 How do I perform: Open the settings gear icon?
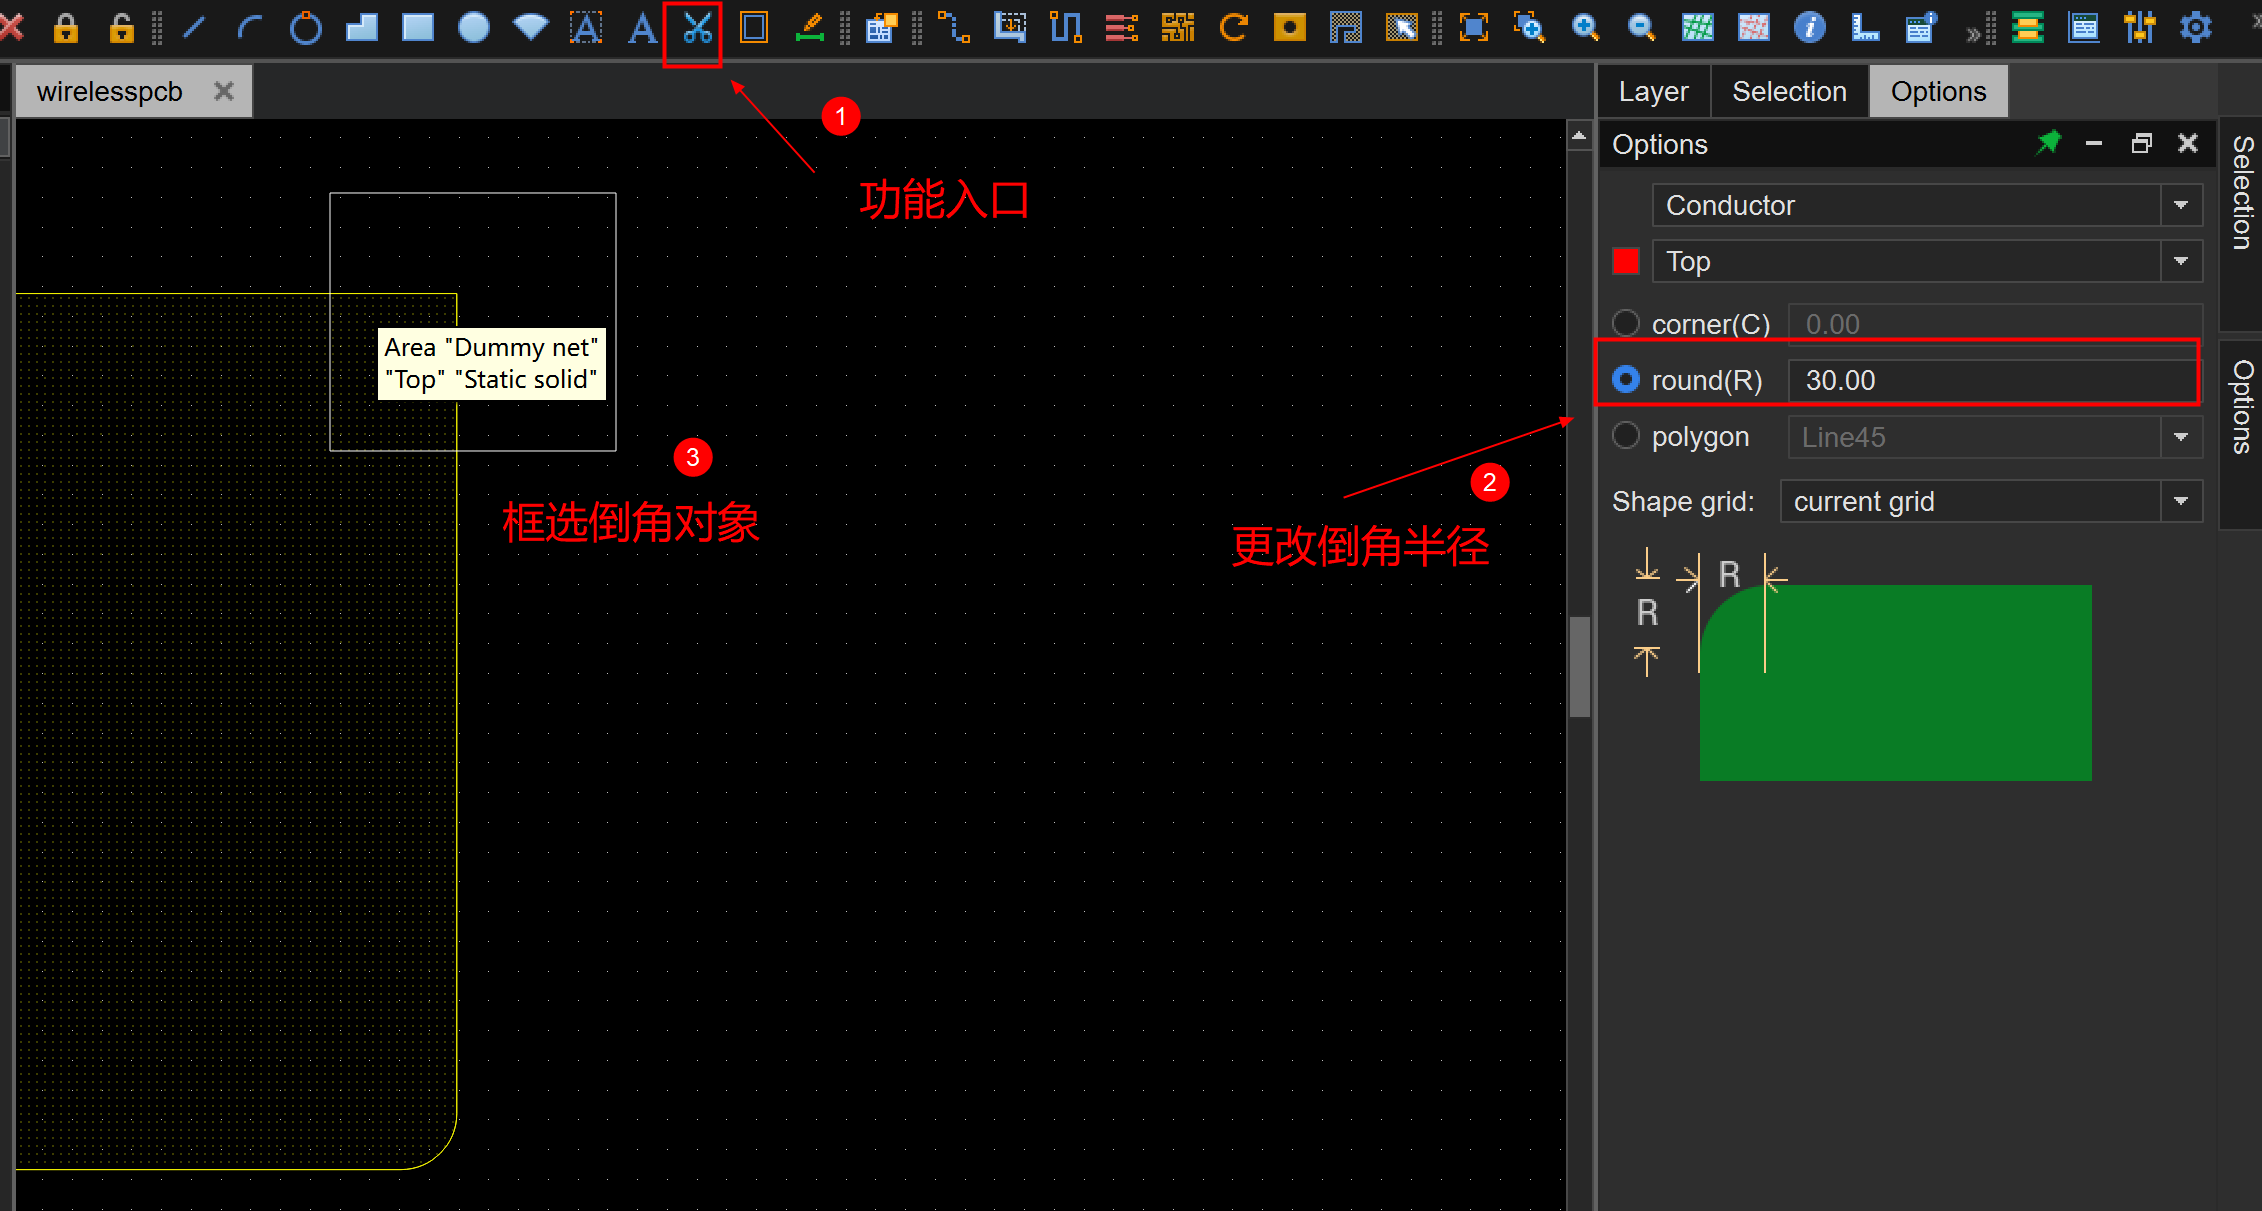[x=2195, y=28]
